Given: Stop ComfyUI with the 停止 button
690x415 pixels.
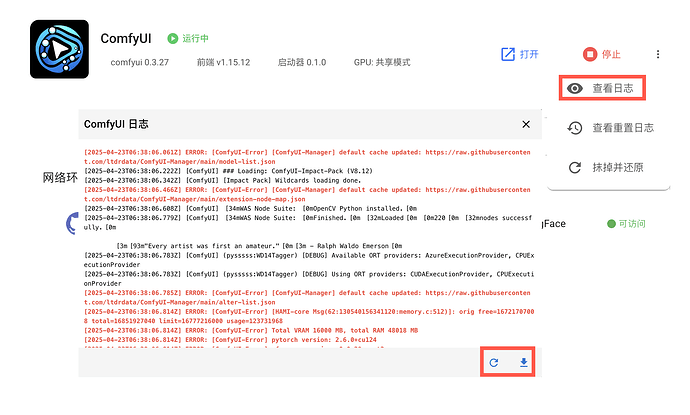Looking at the screenshot, I should click(602, 54).
